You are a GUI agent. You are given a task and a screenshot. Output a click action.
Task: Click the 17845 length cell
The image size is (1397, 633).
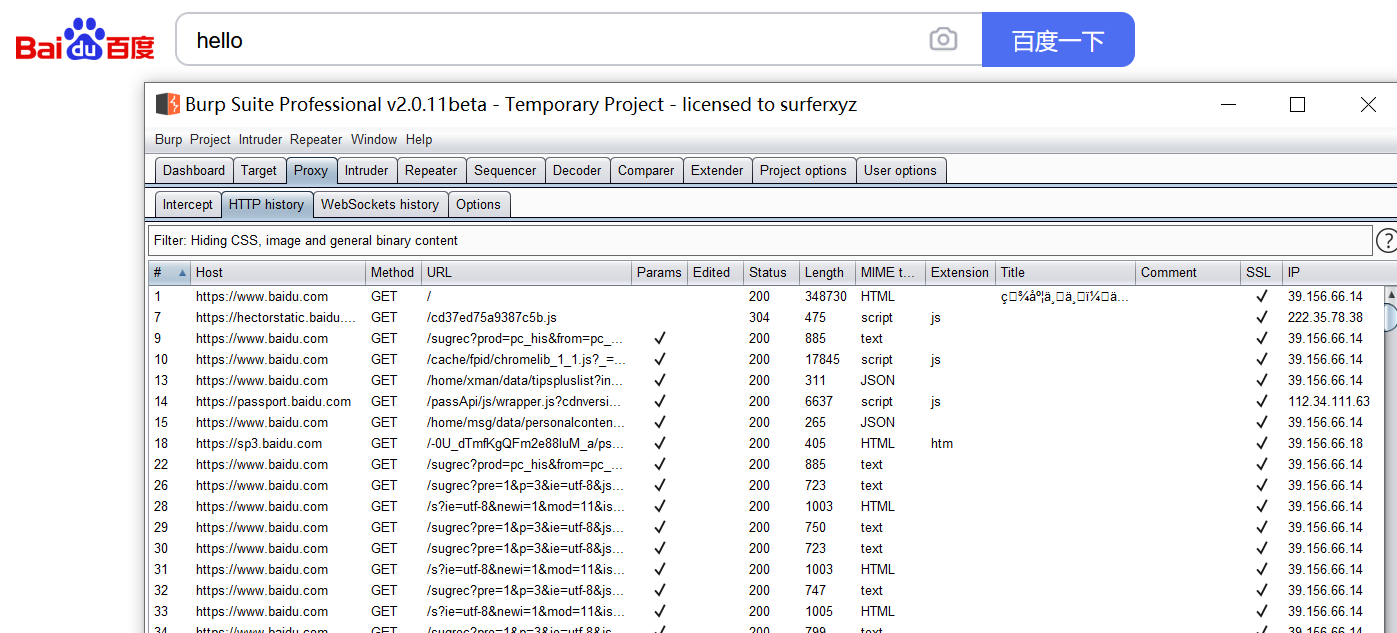[x=826, y=359]
